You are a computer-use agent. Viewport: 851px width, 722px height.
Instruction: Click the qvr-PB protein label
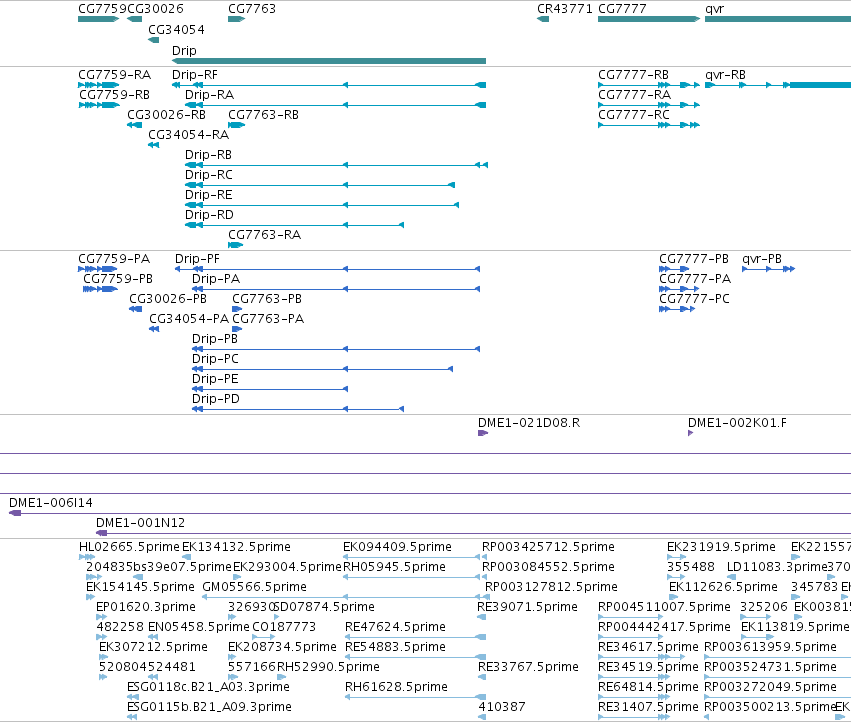(762, 258)
